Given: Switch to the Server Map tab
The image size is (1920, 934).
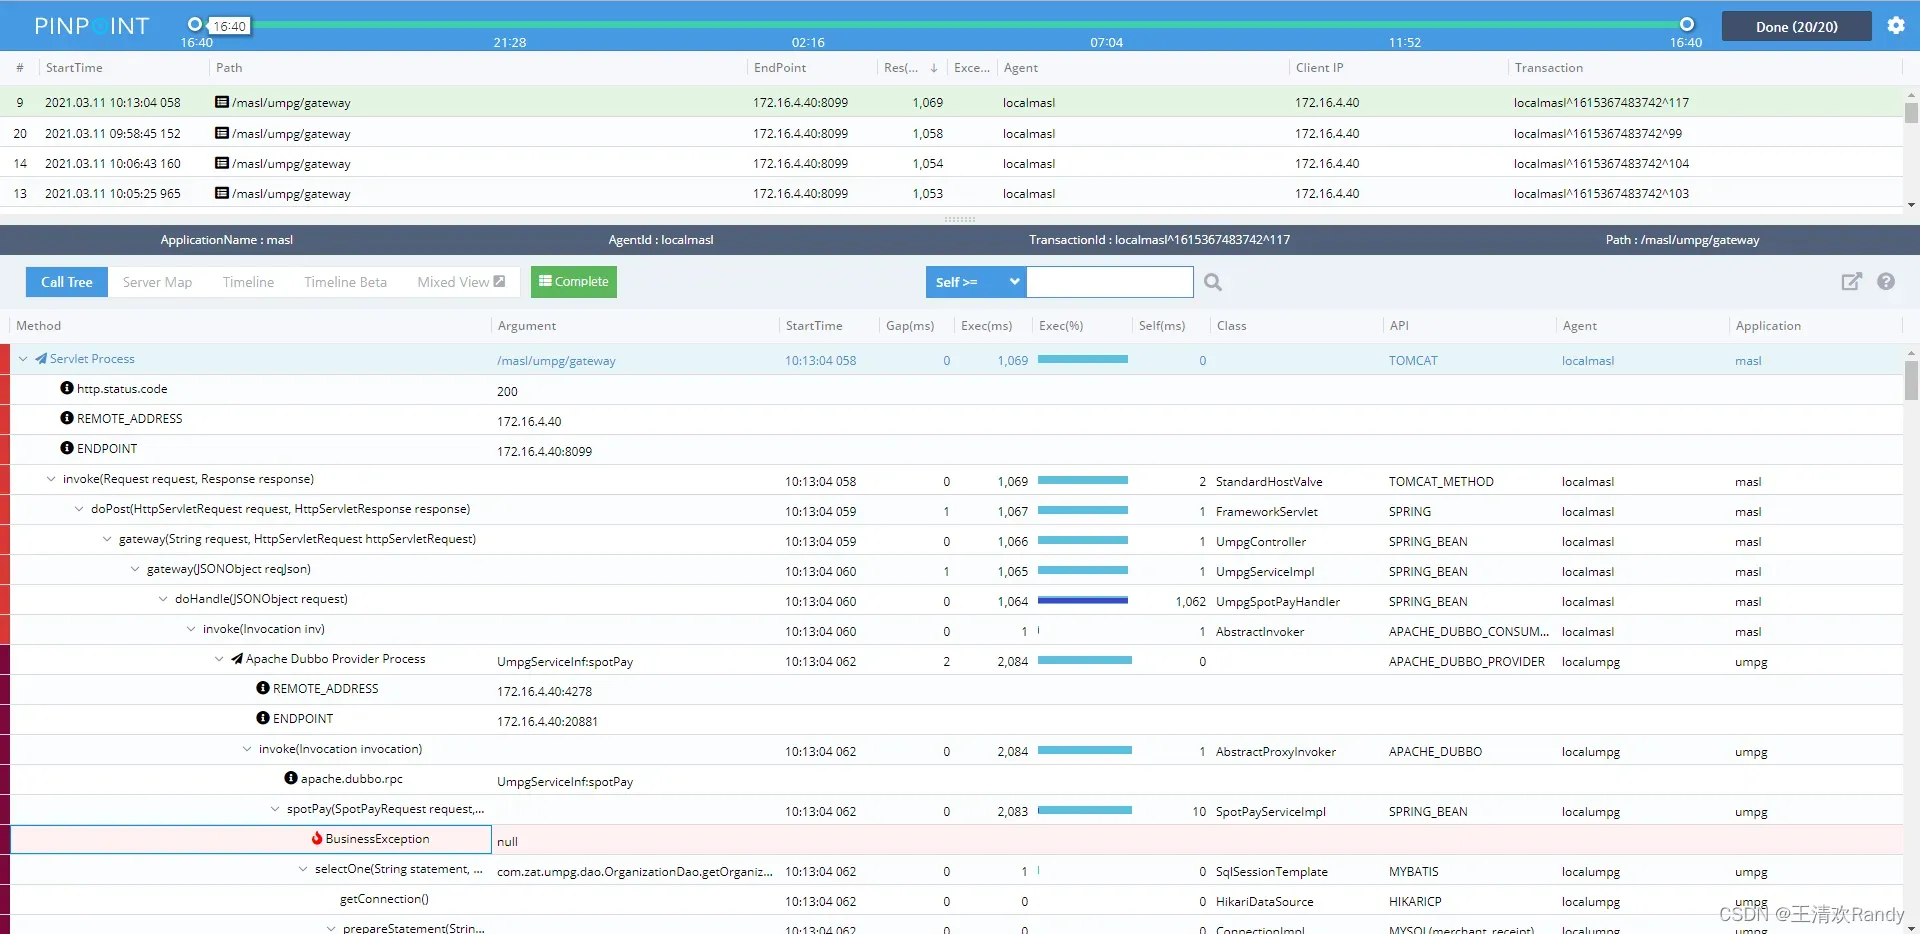Looking at the screenshot, I should pyautogui.click(x=157, y=282).
